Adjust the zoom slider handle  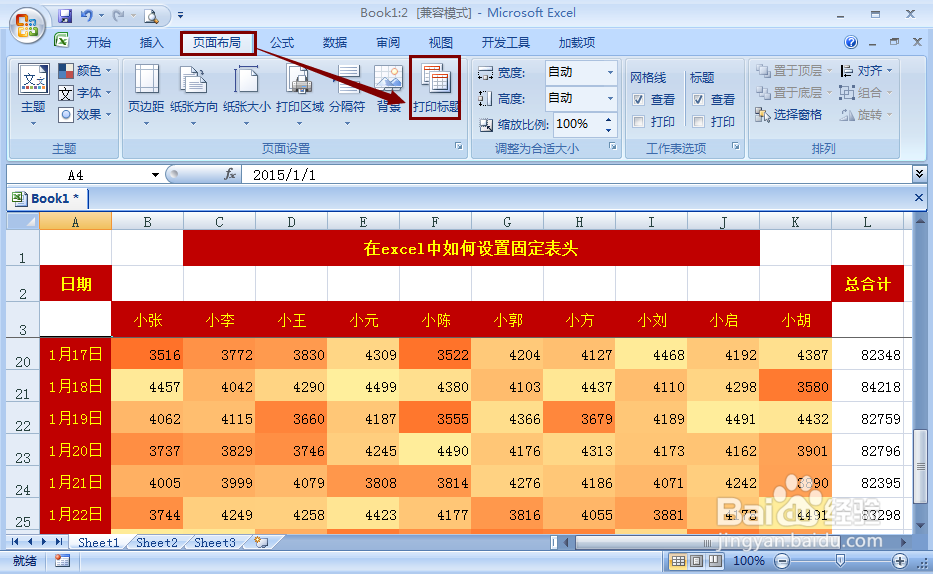click(x=840, y=560)
